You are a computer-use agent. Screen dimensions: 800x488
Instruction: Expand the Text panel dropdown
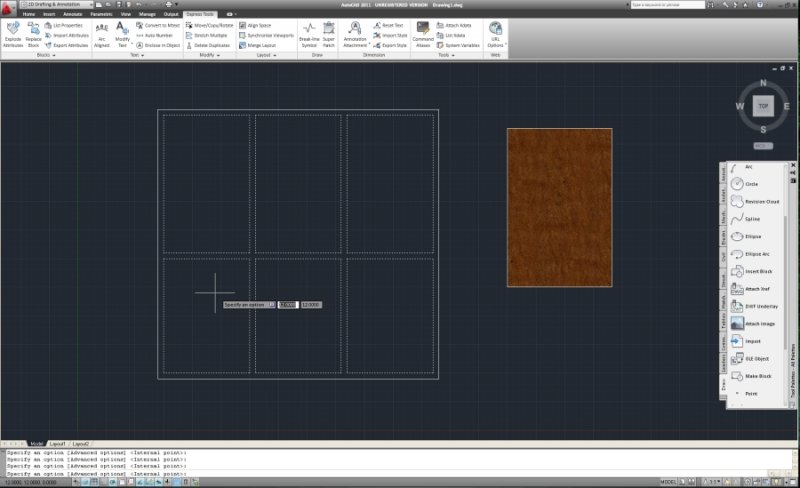137,55
